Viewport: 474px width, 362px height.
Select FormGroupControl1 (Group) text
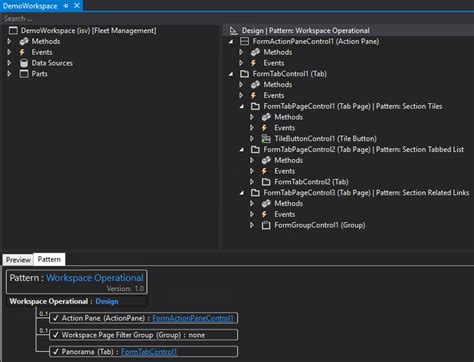coord(320,225)
